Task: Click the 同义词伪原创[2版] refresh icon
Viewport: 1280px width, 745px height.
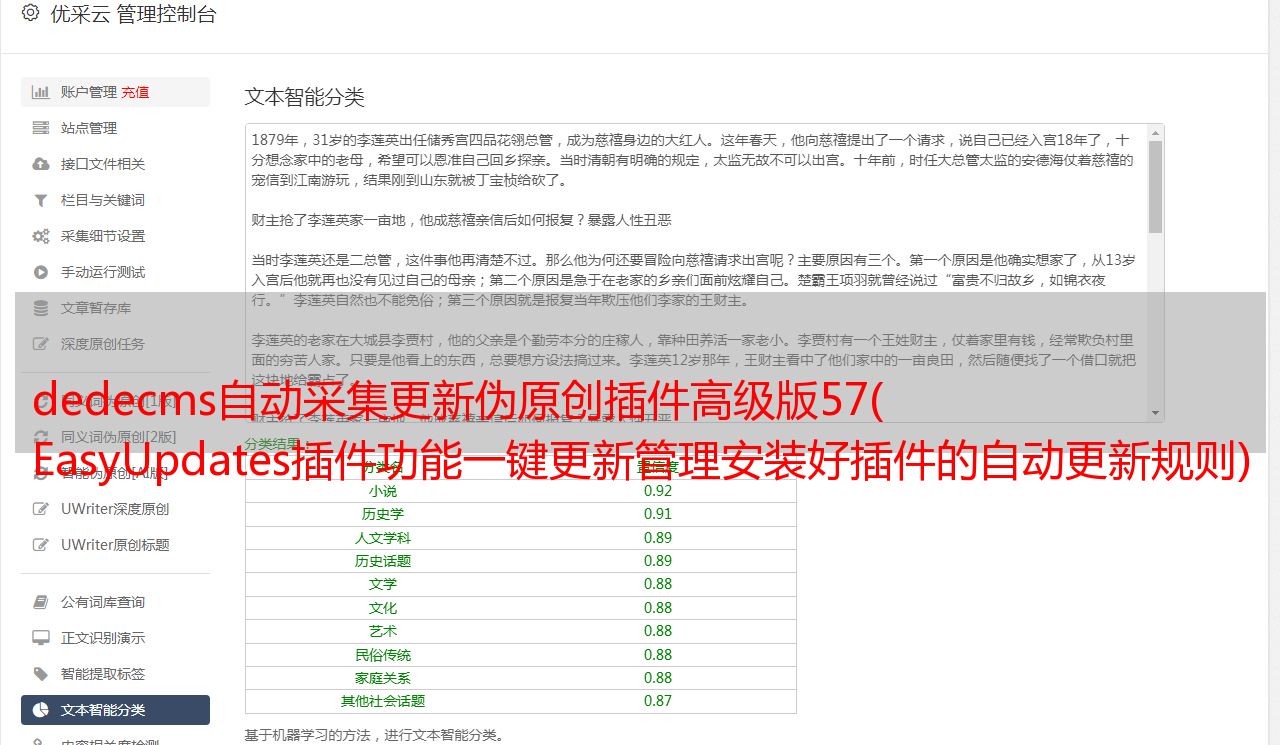Action: [41, 436]
